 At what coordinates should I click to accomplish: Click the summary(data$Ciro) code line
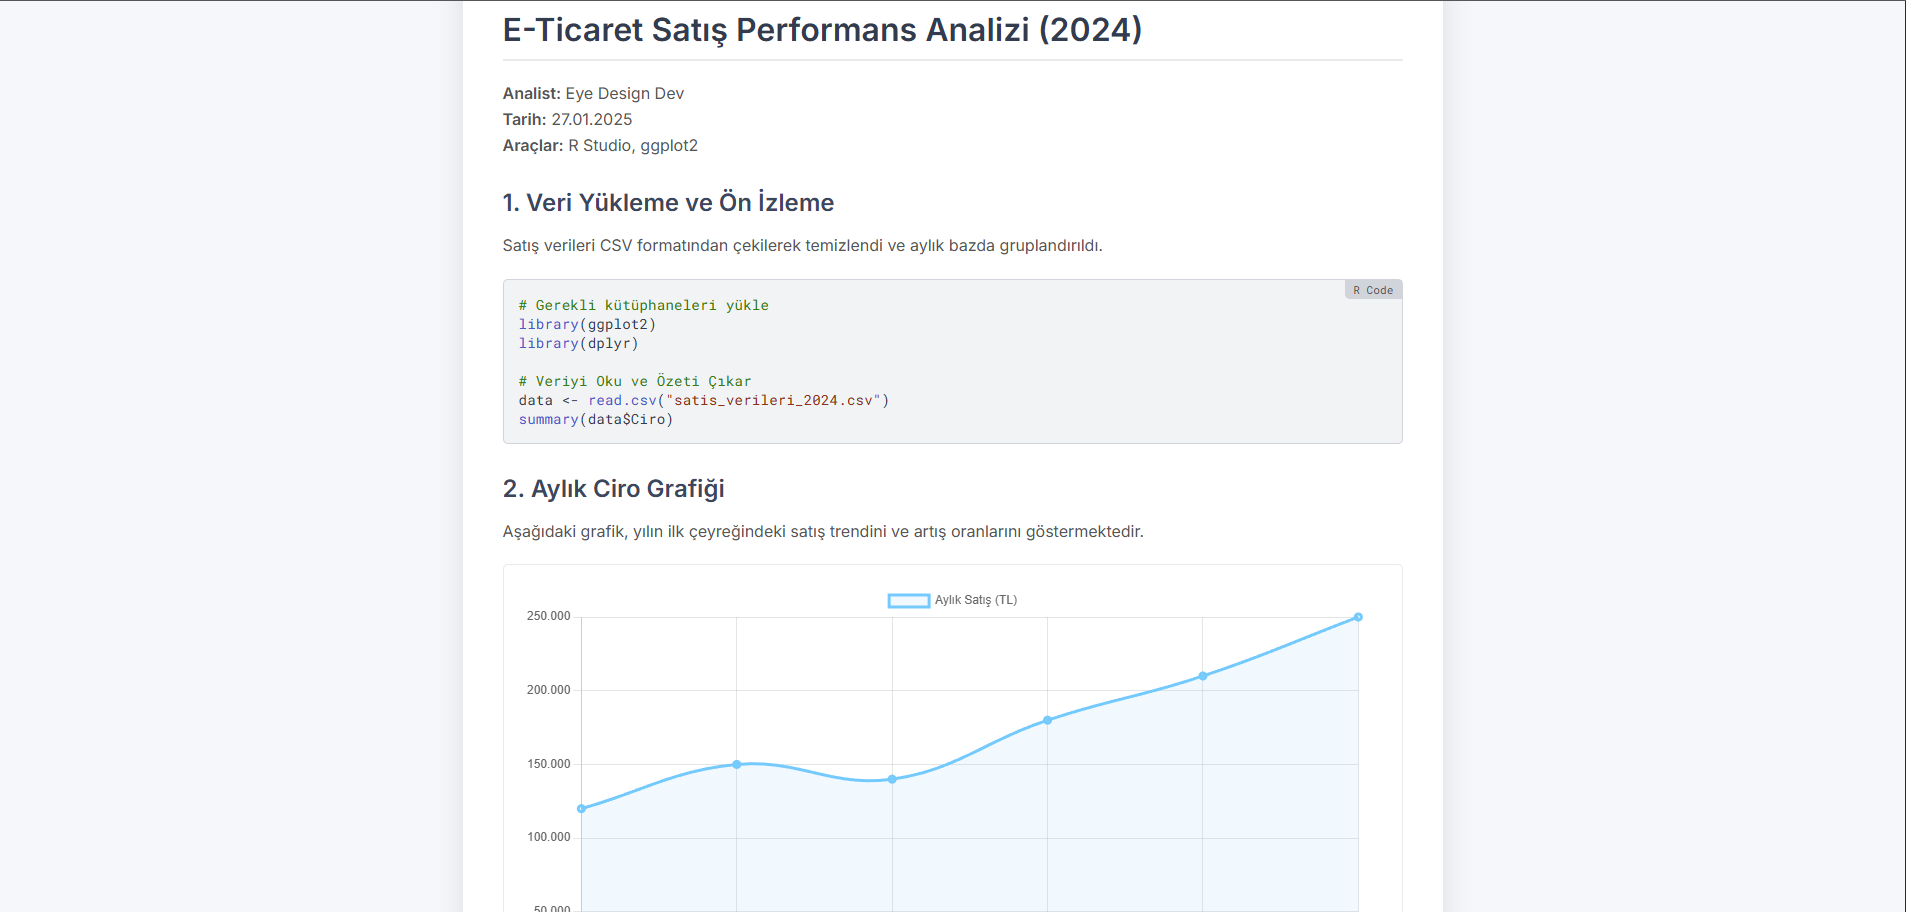(595, 419)
